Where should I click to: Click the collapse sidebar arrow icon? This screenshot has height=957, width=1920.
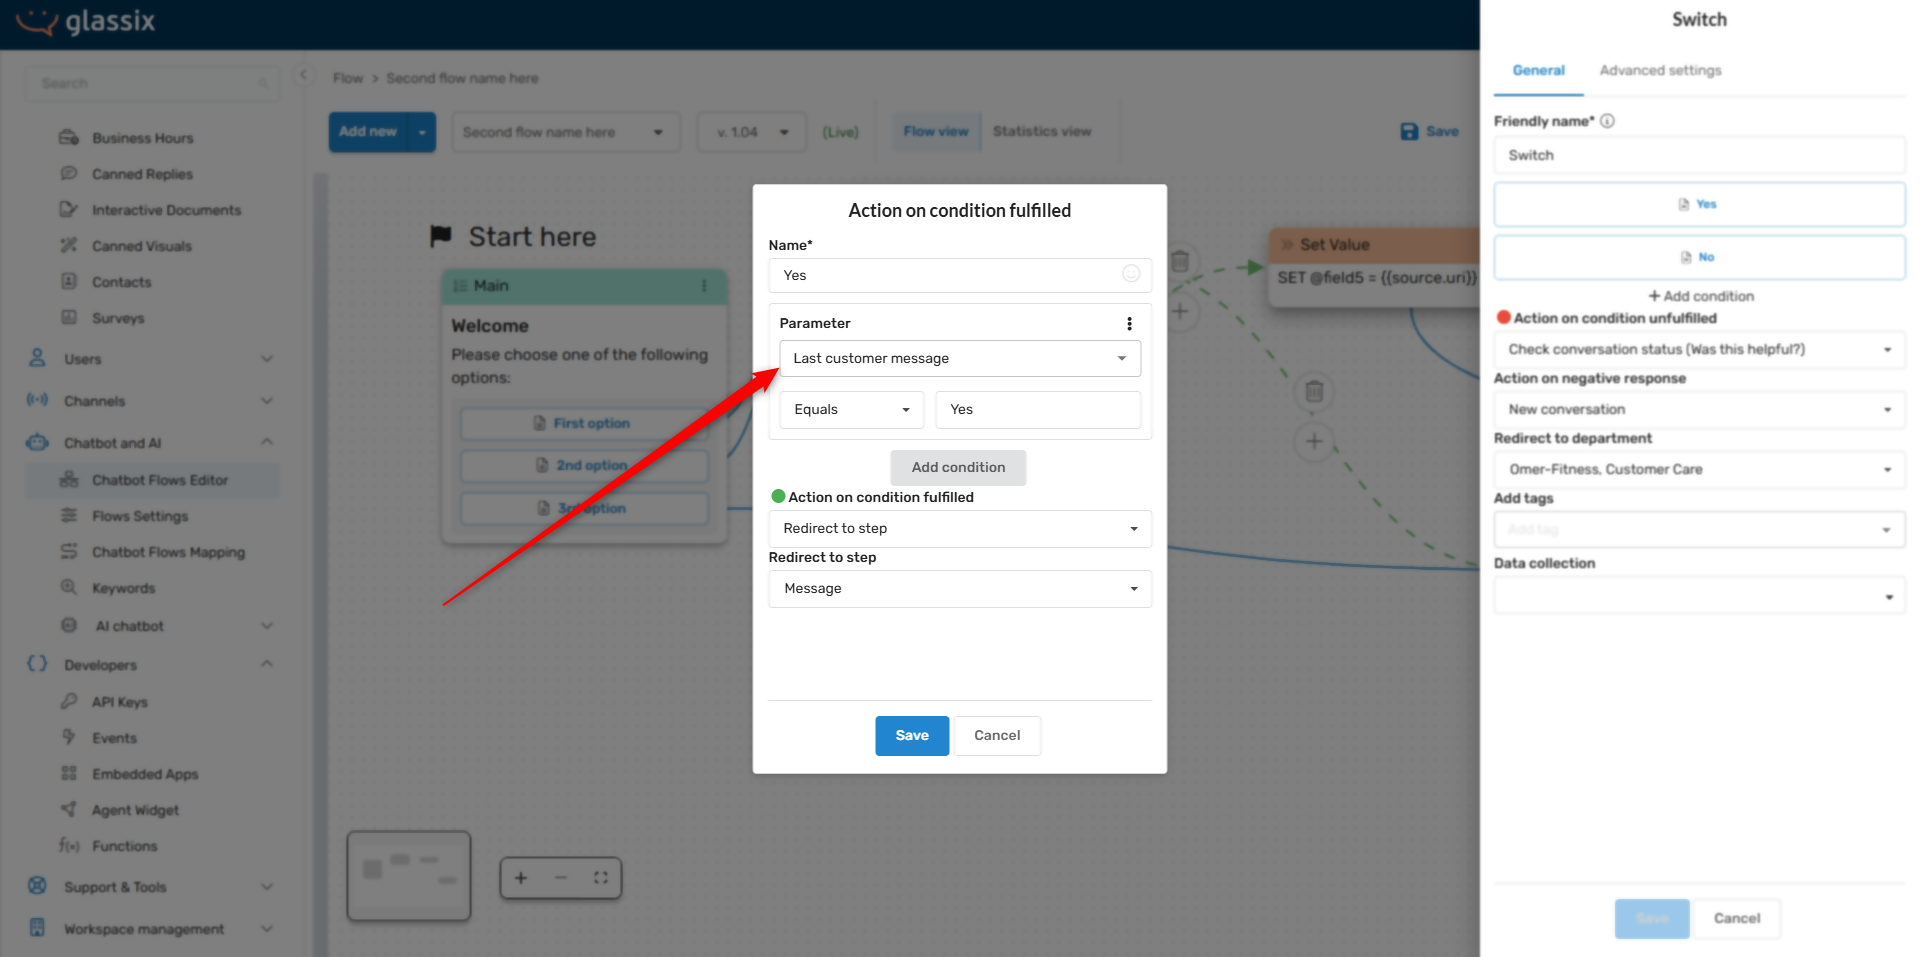pyautogui.click(x=304, y=75)
